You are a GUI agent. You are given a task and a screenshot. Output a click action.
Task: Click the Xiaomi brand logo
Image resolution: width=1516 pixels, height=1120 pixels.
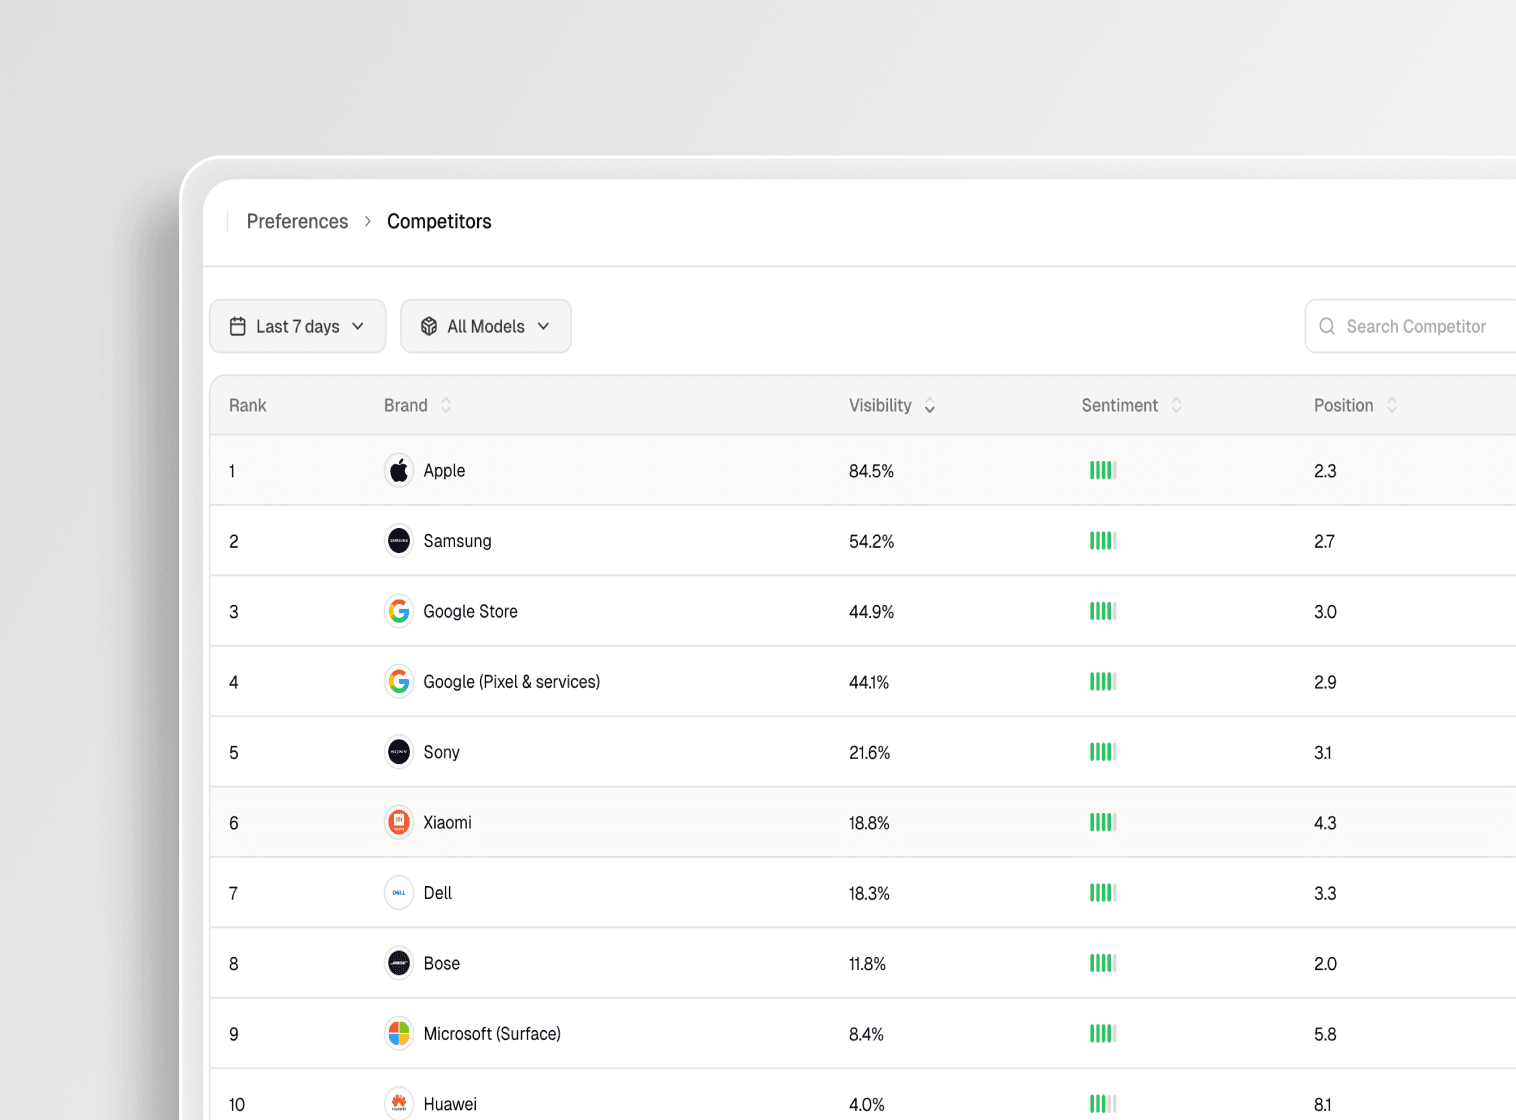[x=399, y=822]
